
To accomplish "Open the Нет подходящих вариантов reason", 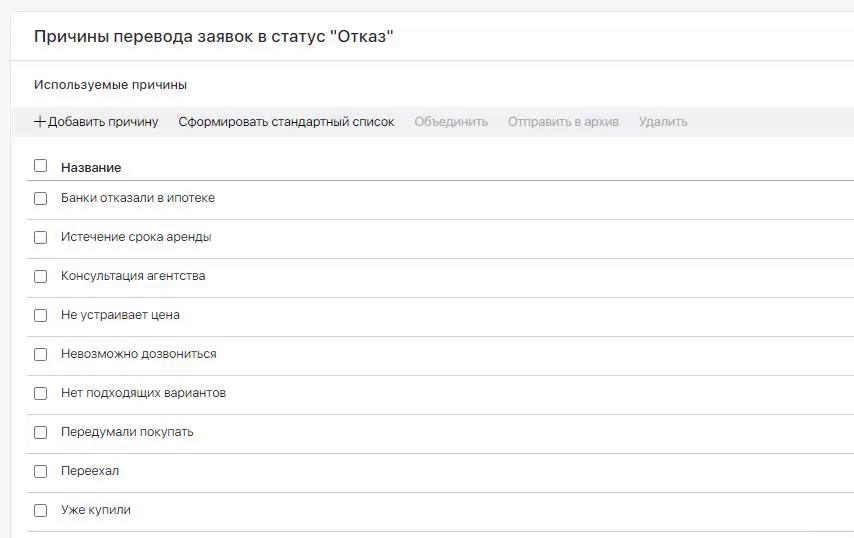I will 143,393.
